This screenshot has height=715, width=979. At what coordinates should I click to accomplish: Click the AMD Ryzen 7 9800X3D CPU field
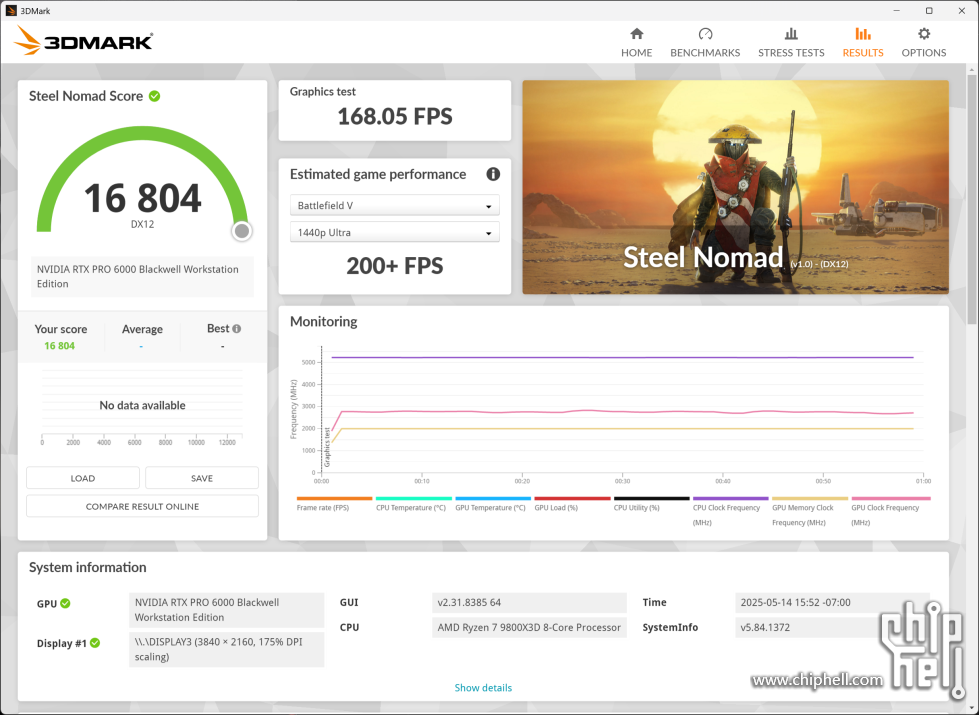(x=529, y=628)
